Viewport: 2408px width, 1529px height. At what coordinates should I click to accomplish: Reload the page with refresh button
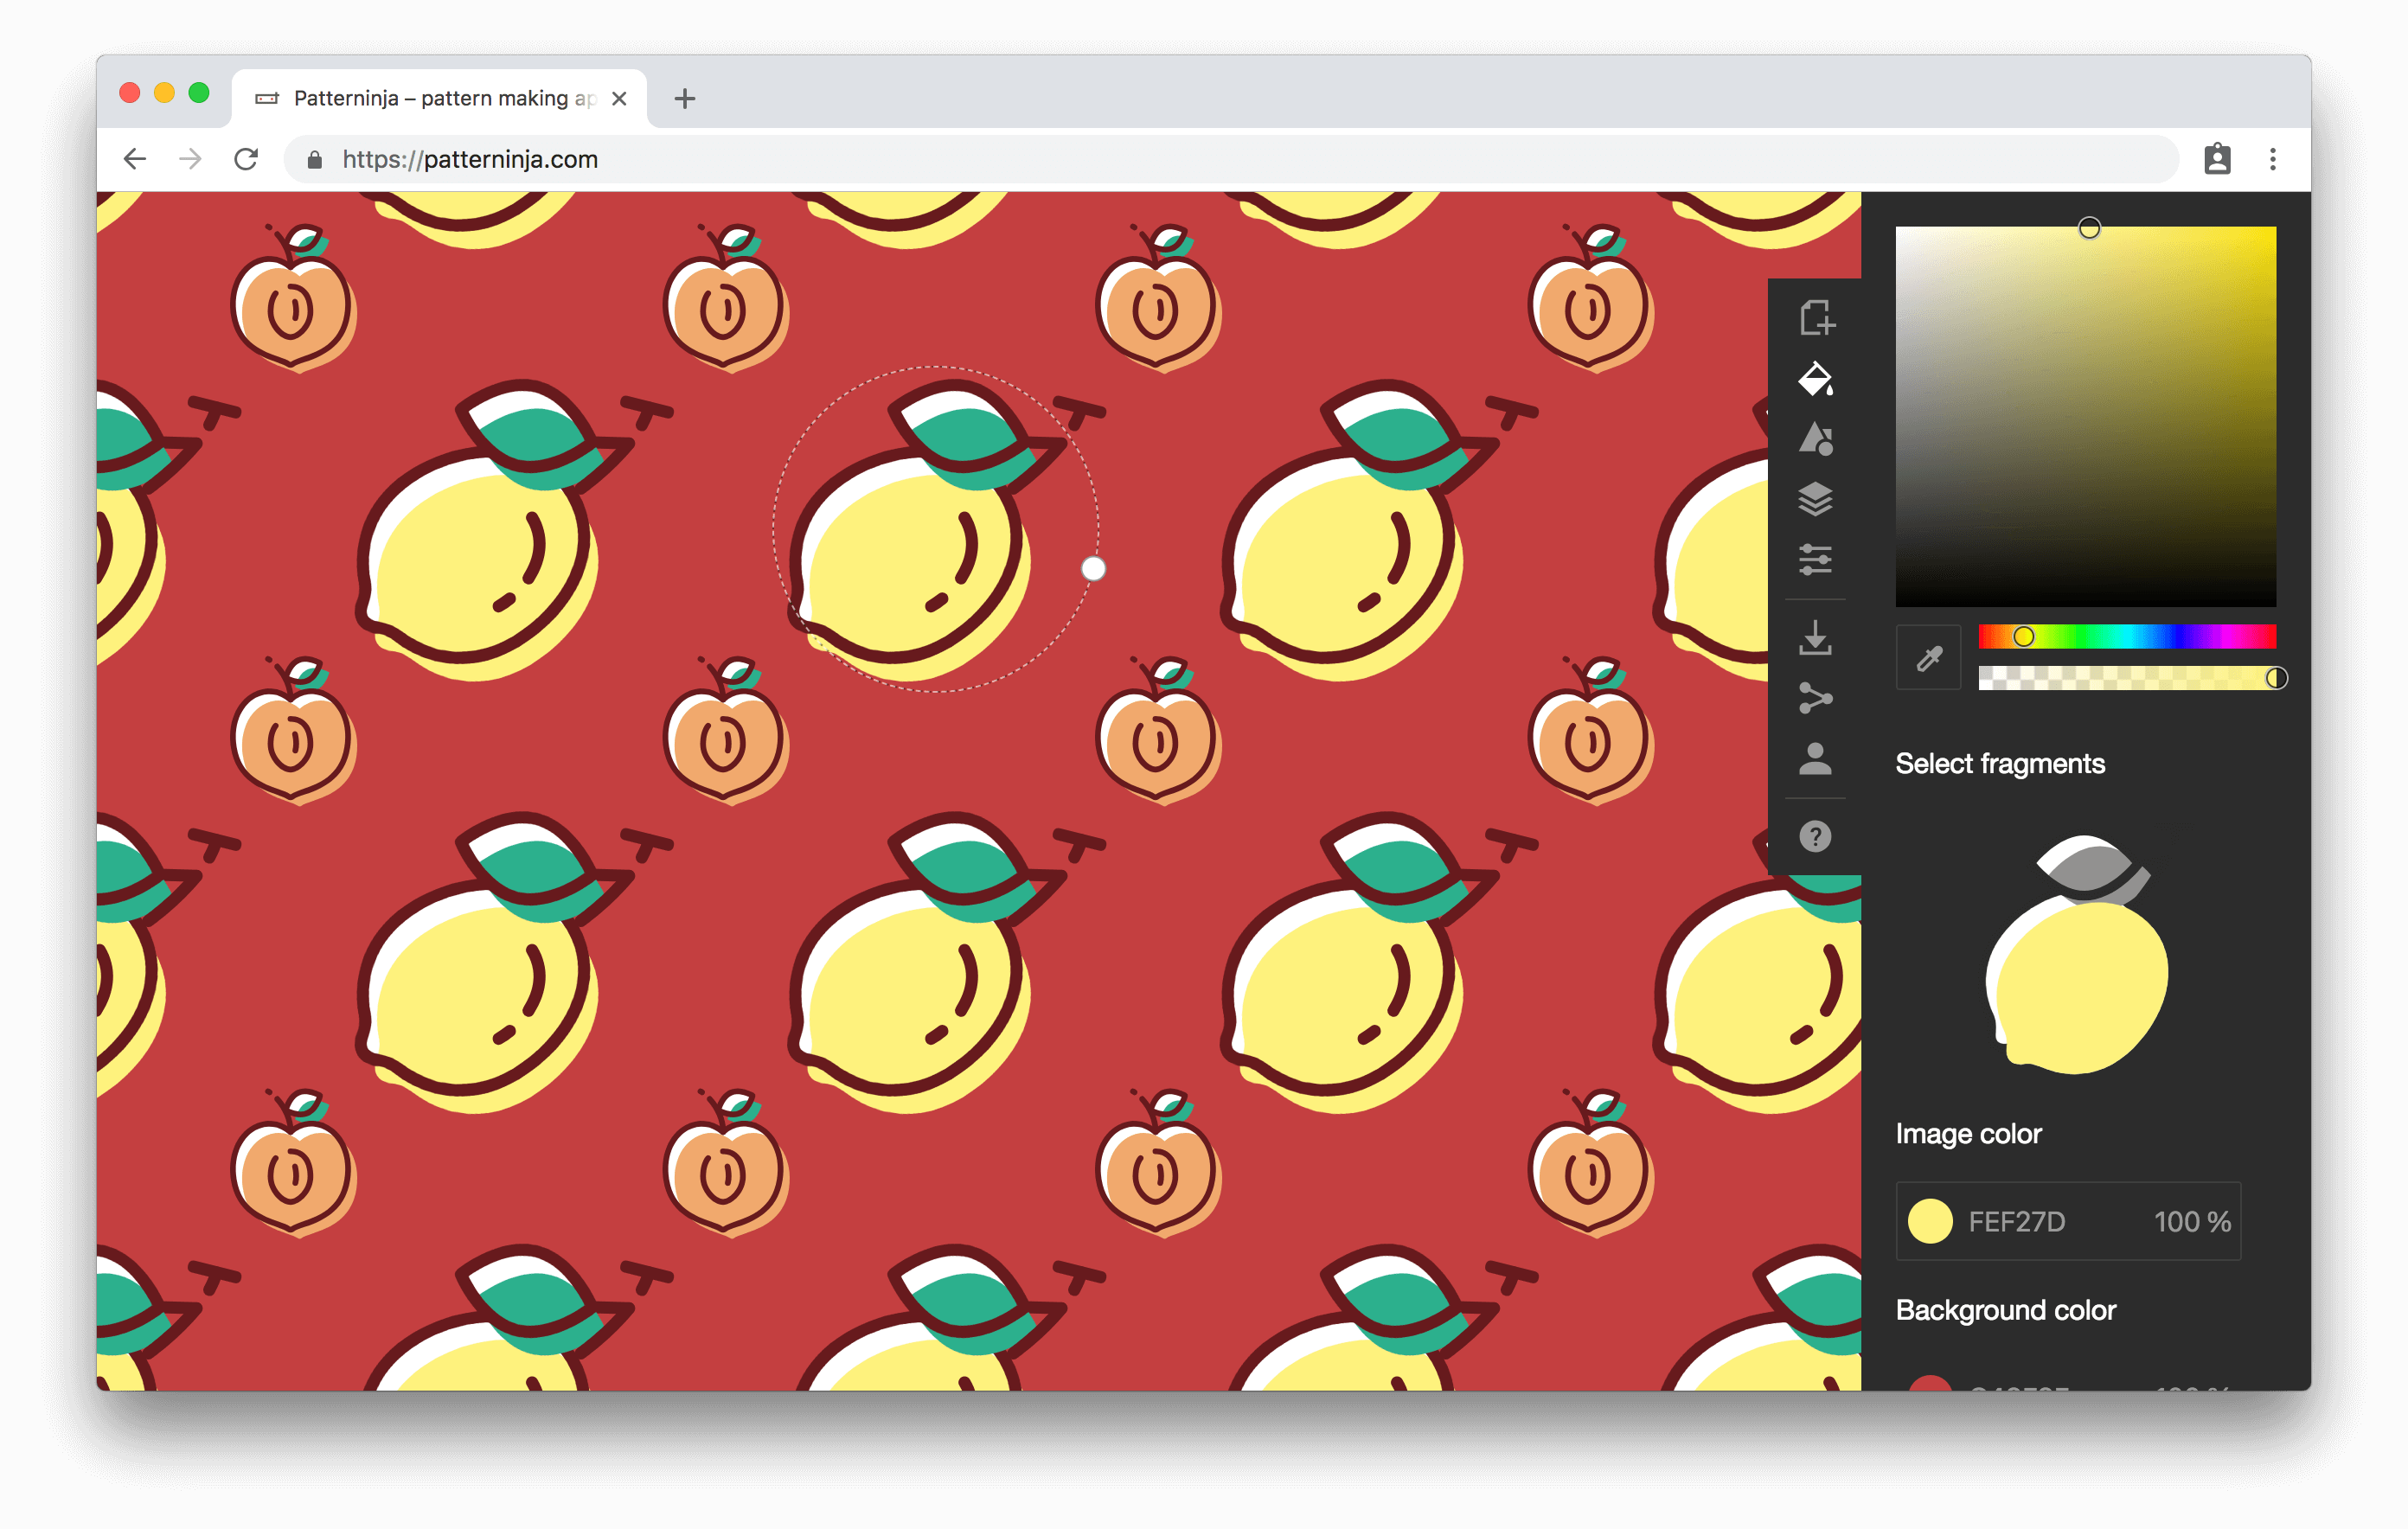point(246,159)
